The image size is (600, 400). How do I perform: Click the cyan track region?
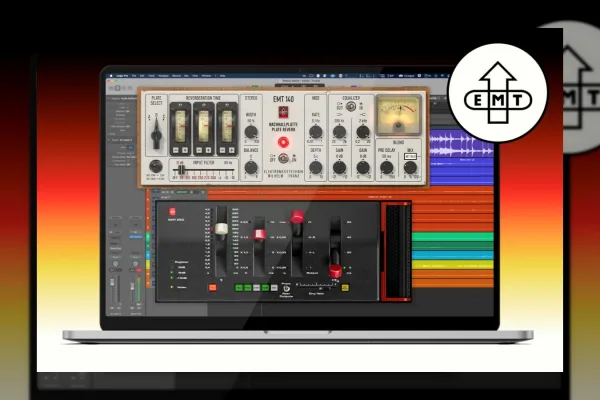[453, 255]
